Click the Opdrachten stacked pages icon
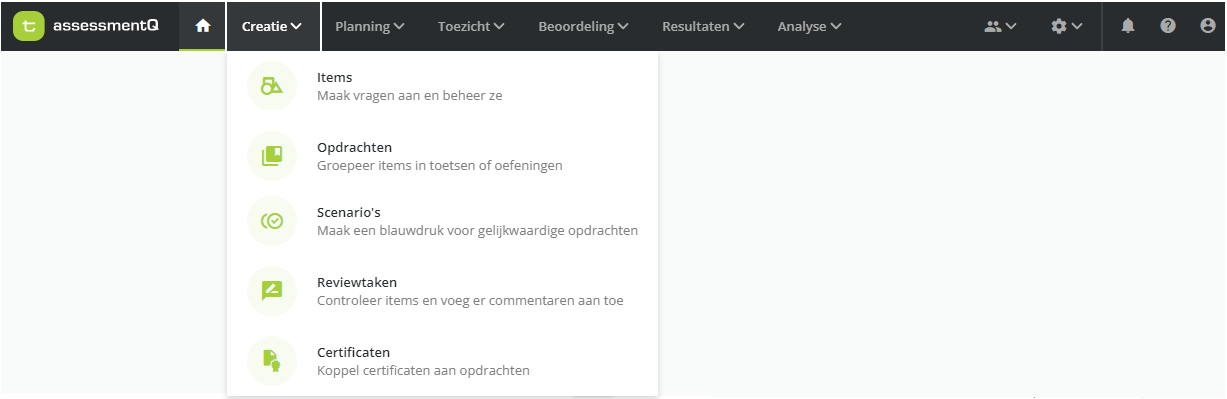 tap(272, 156)
